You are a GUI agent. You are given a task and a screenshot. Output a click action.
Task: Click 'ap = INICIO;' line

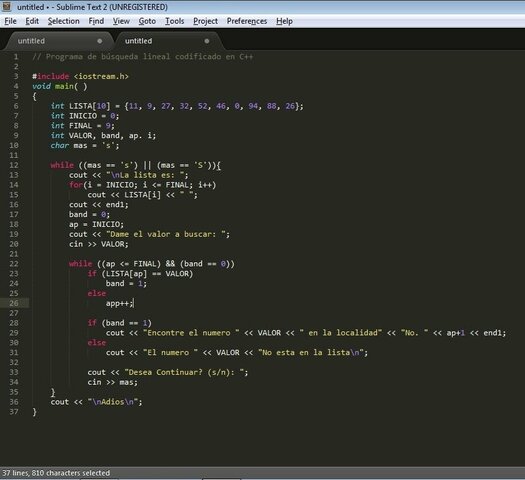[96, 224]
